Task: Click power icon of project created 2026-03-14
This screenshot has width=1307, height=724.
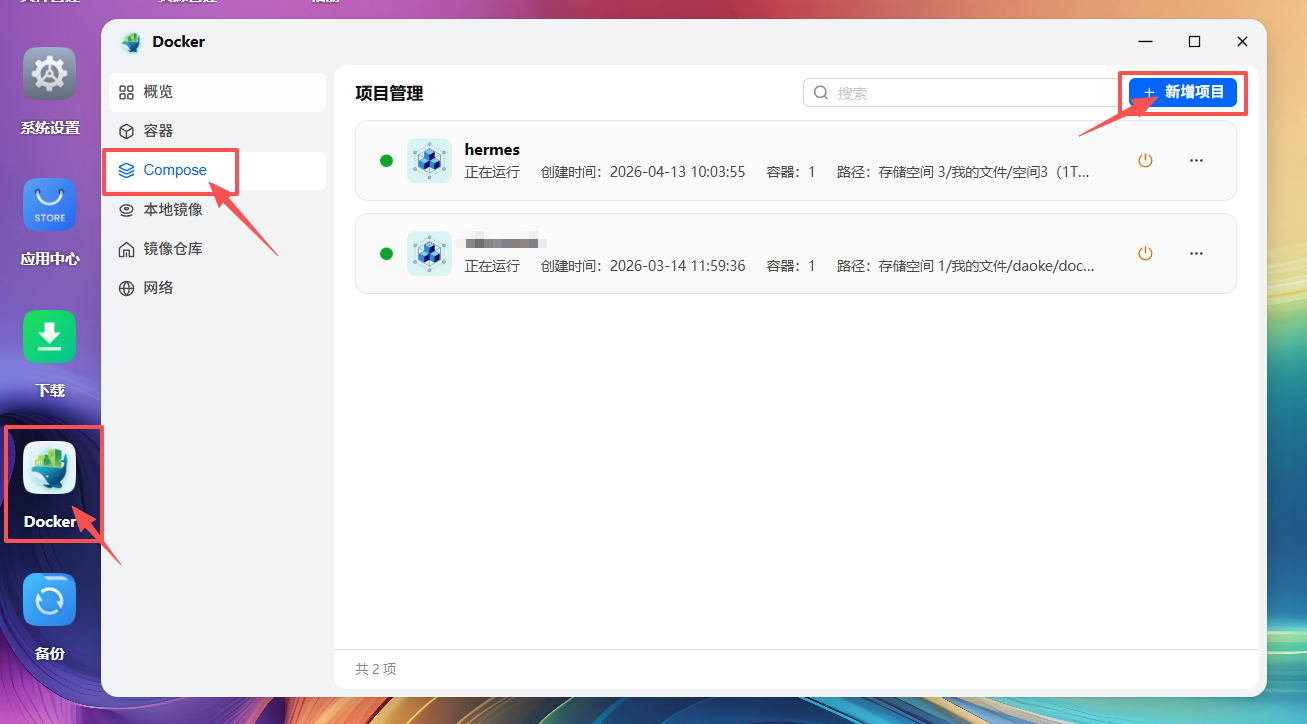Action: pyautogui.click(x=1146, y=253)
